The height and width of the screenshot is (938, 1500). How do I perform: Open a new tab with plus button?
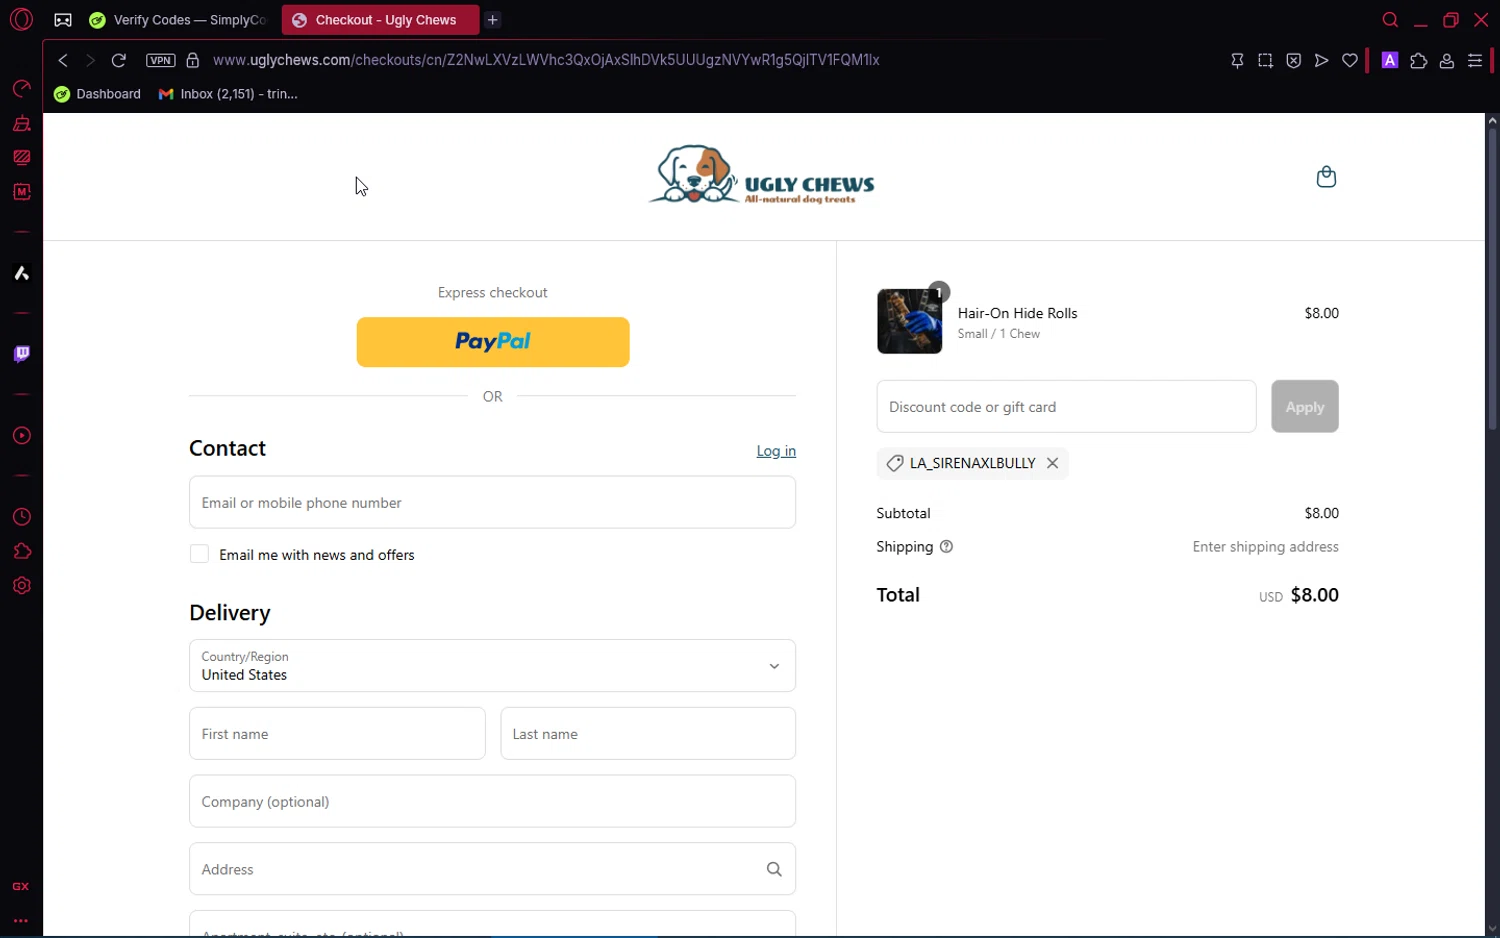[x=493, y=20]
